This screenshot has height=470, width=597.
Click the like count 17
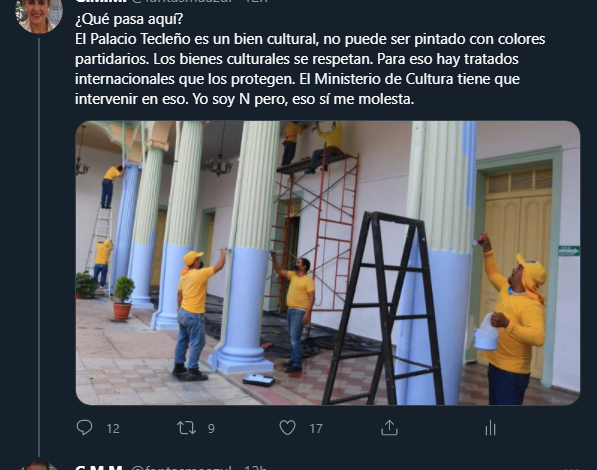[316, 429]
